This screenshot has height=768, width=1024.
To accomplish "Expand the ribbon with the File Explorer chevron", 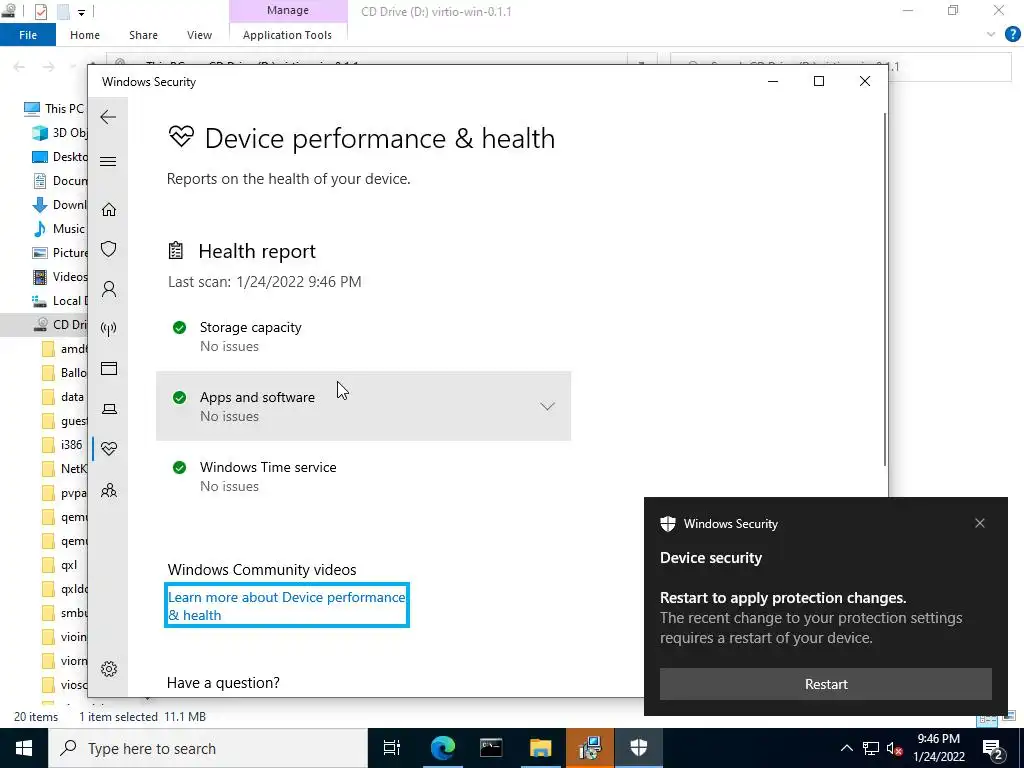I will pyautogui.click(x=991, y=35).
